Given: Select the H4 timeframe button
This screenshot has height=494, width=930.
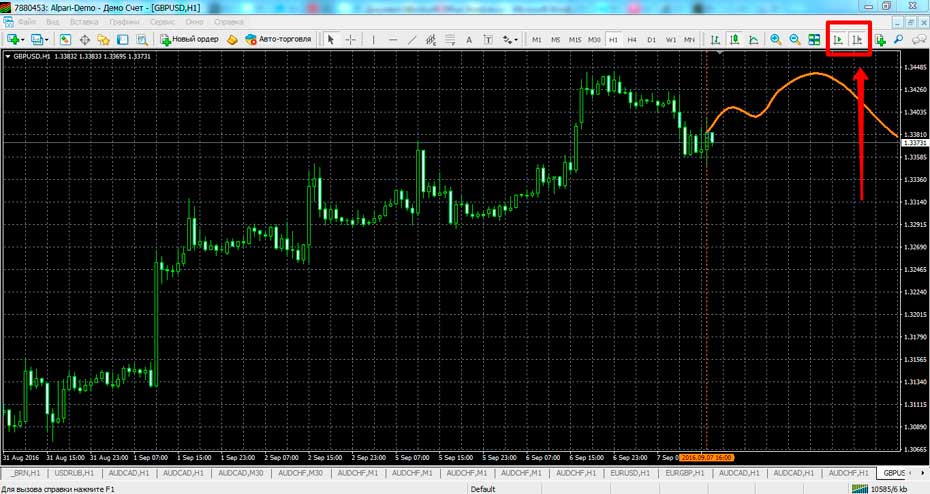Looking at the screenshot, I should (632, 40).
